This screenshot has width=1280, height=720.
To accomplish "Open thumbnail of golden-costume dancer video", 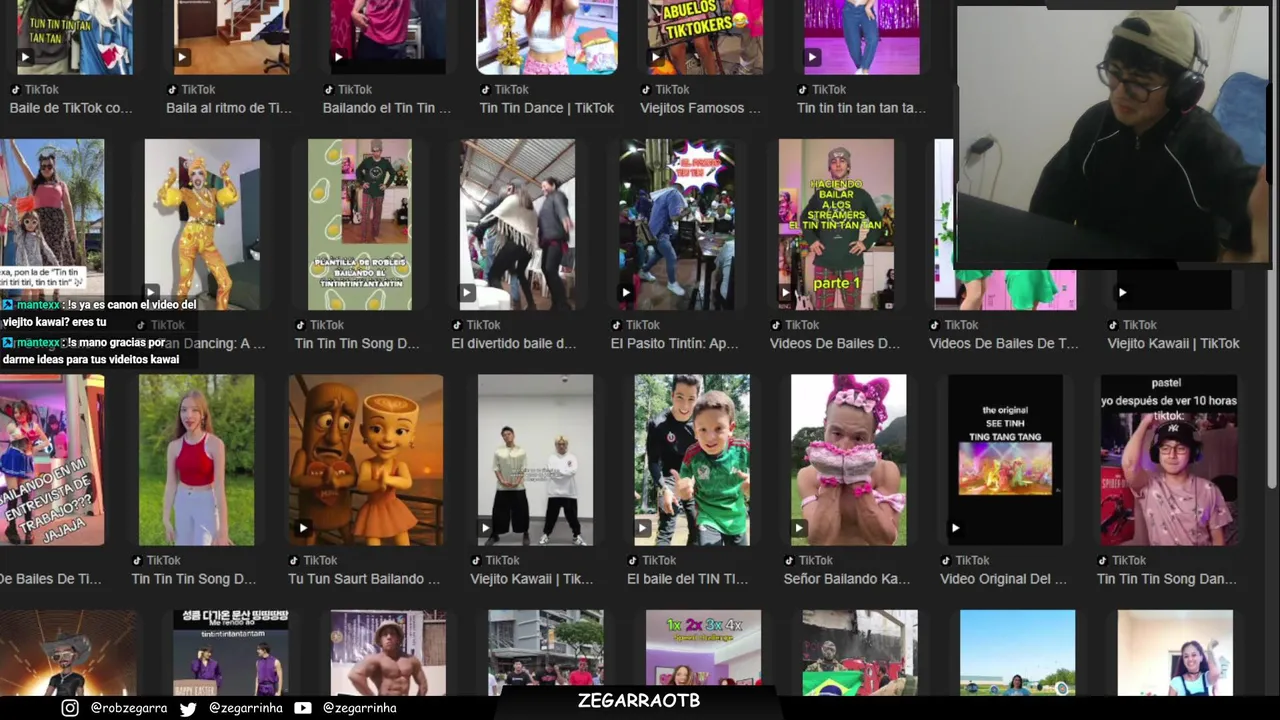I will [x=202, y=225].
